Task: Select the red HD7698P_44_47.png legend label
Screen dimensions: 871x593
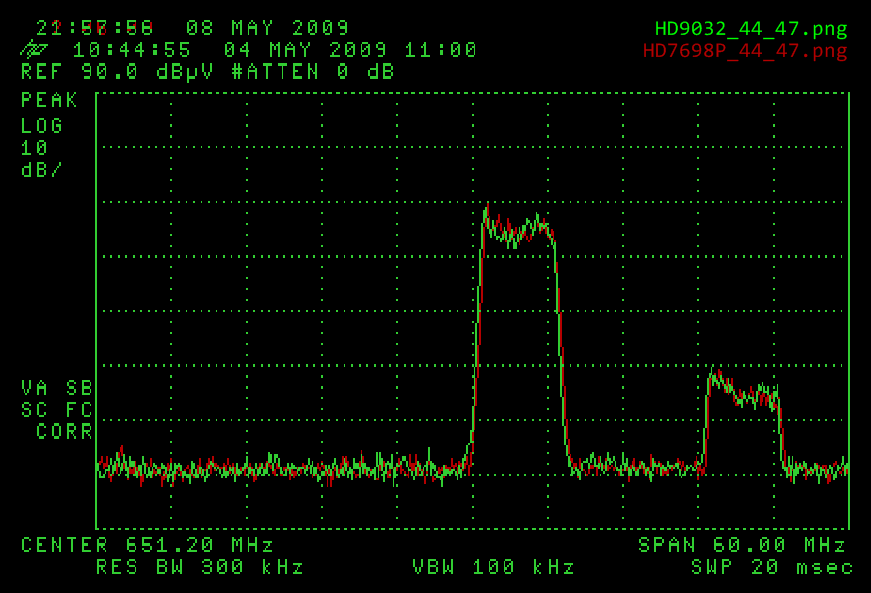Action: pyautogui.click(x=745, y=50)
